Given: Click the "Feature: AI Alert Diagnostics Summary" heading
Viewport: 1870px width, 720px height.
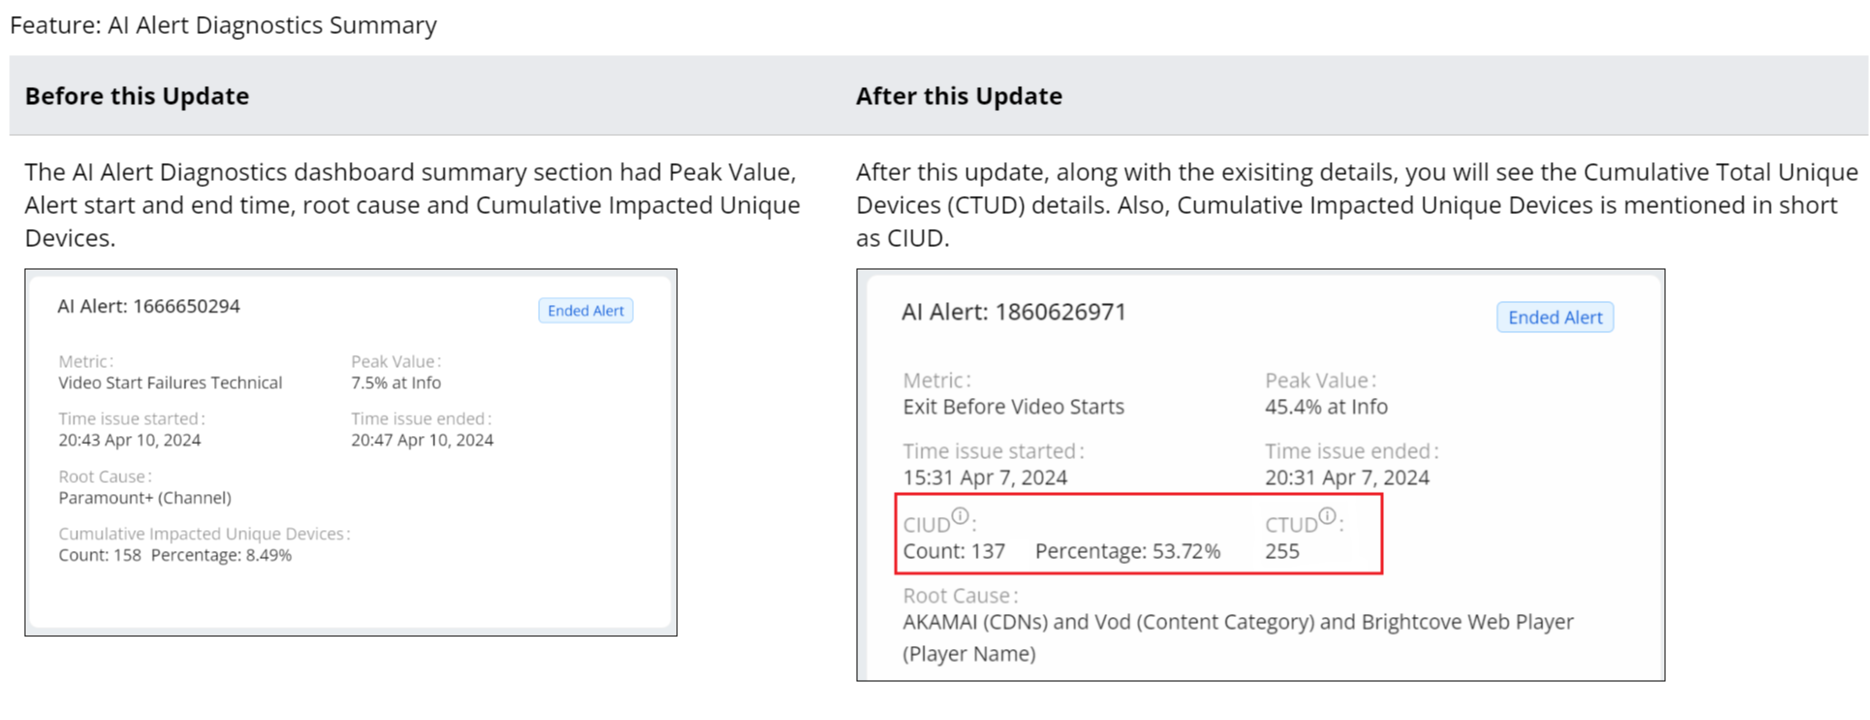Looking at the screenshot, I should coord(223,25).
